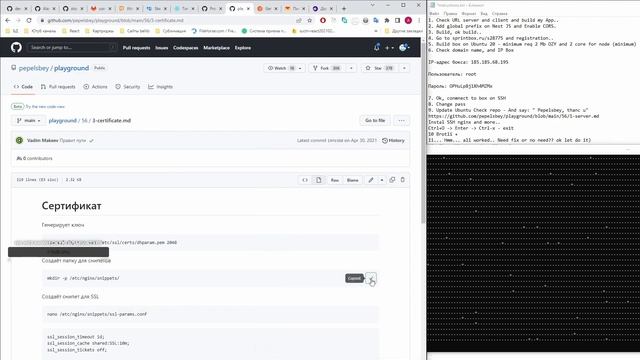640x360 pixels.
Task: Open Pull requests in the GitHub header
Action: [136, 48]
